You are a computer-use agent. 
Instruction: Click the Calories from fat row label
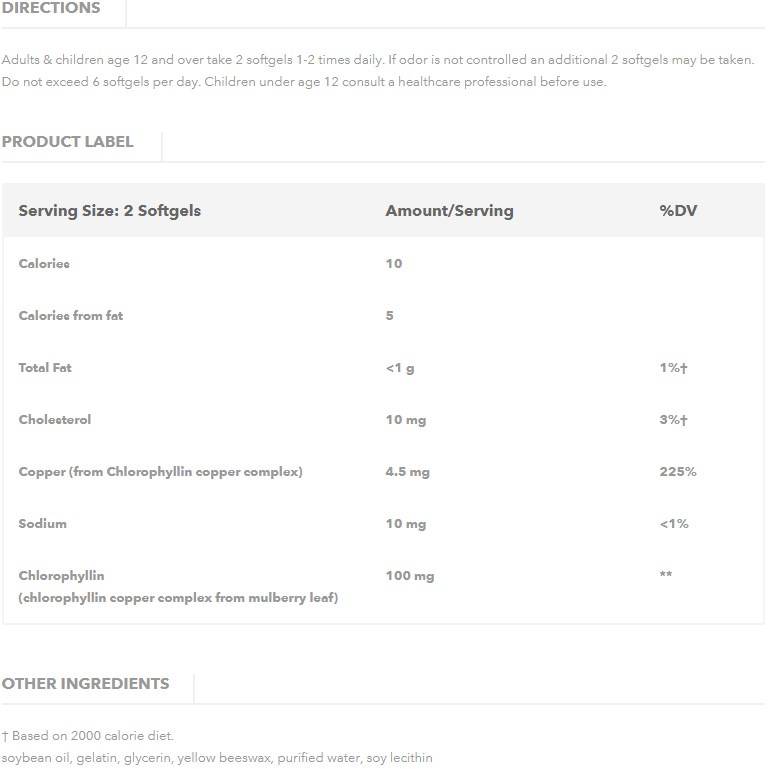[x=71, y=316]
